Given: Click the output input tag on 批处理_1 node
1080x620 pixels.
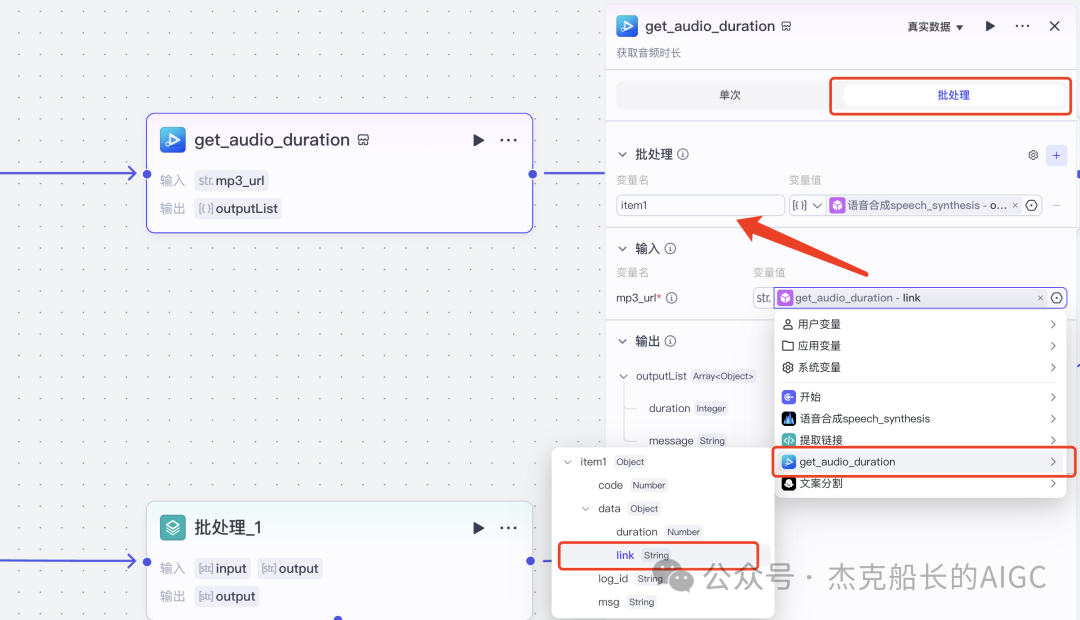Looking at the screenshot, I should (x=290, y=568).
